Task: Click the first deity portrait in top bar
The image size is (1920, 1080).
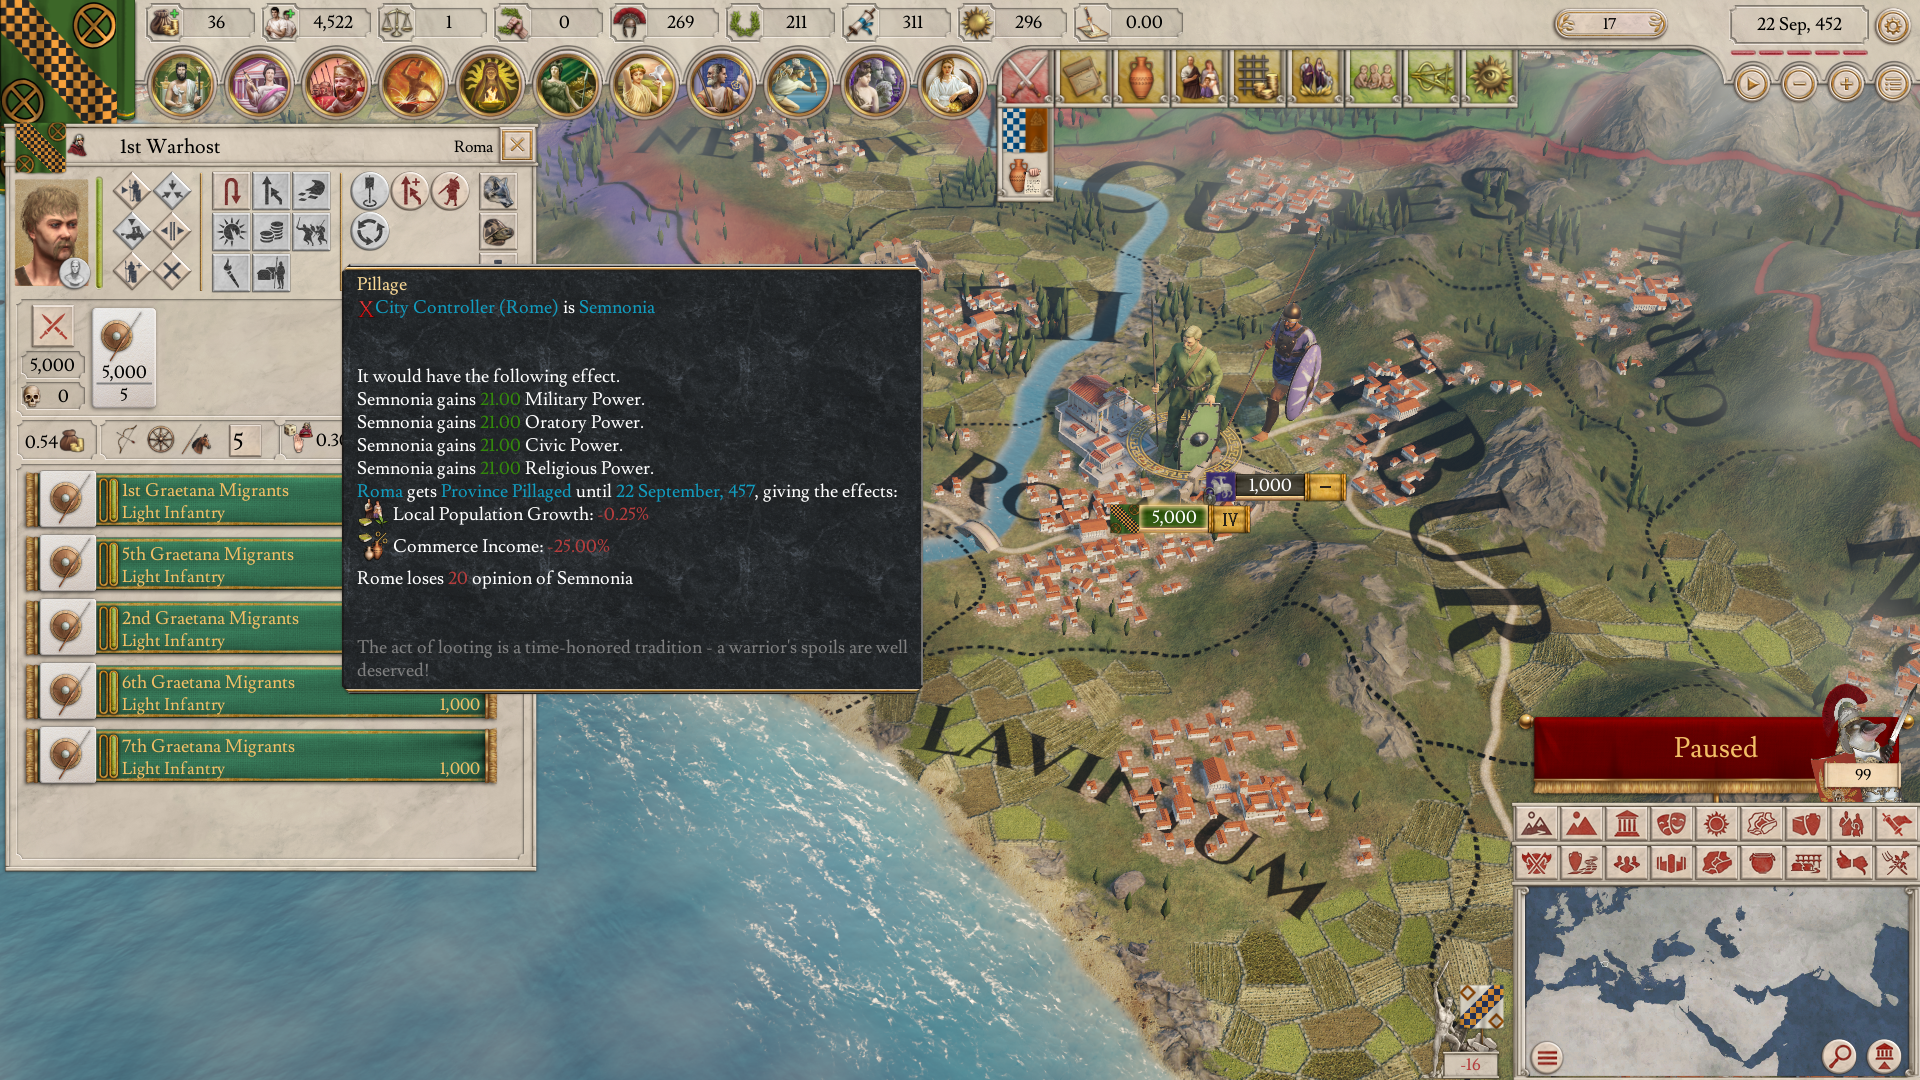Action: coord(181,84)
